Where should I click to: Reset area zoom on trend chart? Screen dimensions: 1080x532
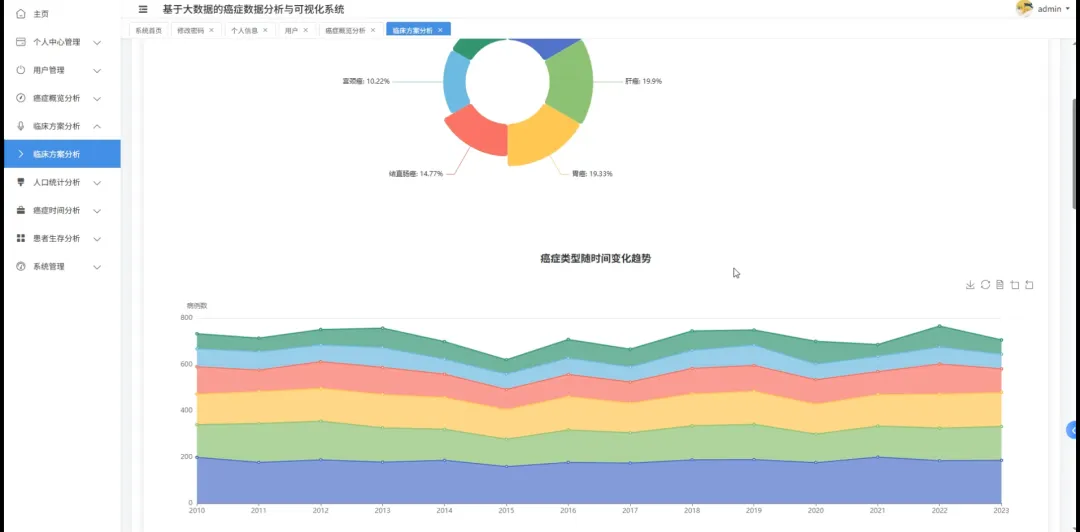click(x=1029, y=285)
